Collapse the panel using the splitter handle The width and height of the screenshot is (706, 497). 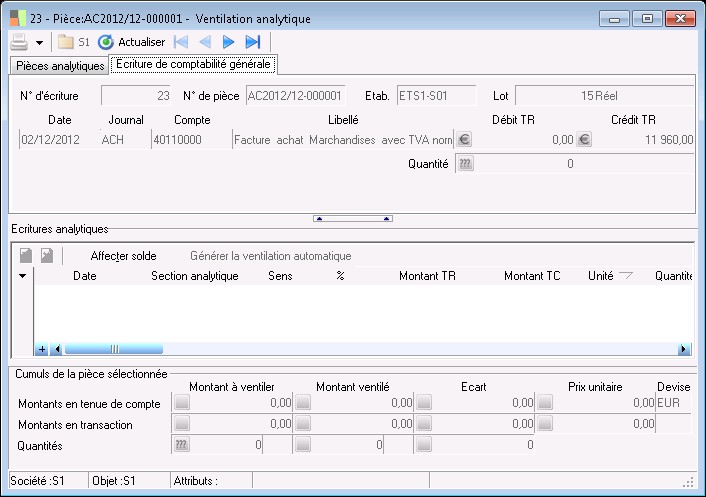coord(353,217)
